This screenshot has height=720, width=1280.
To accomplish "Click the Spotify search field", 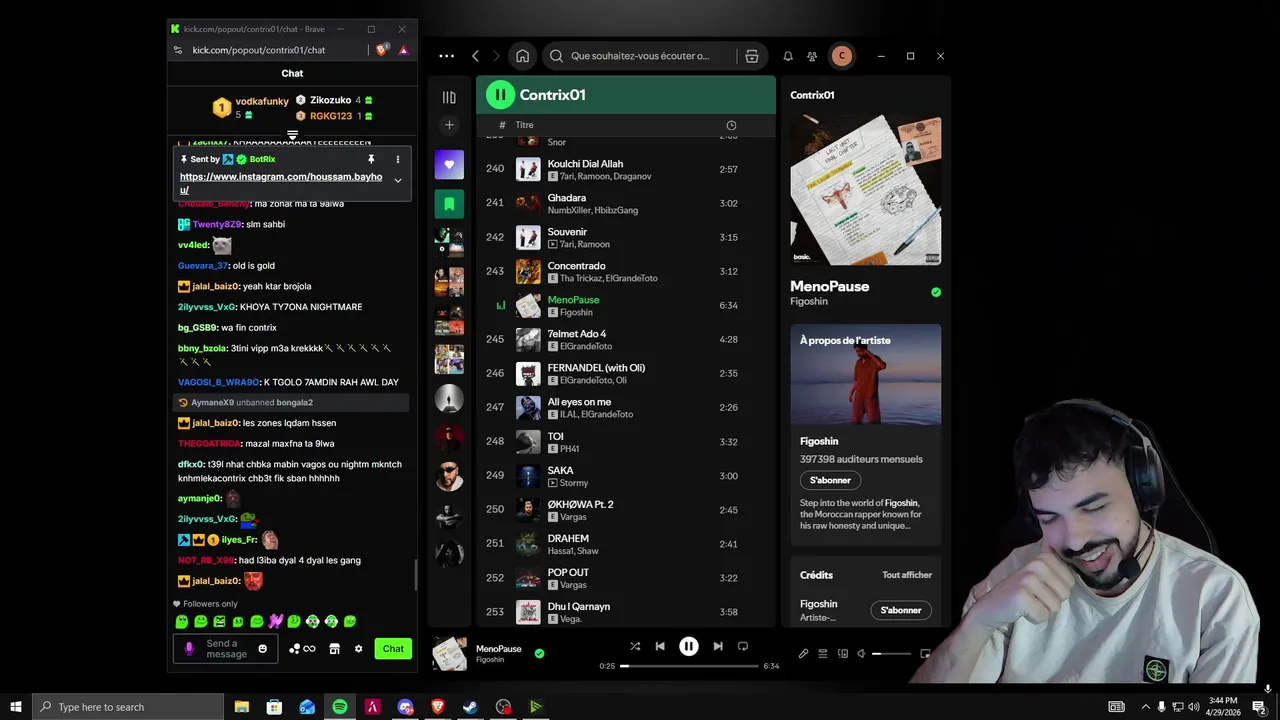I will tap(640, 56).
